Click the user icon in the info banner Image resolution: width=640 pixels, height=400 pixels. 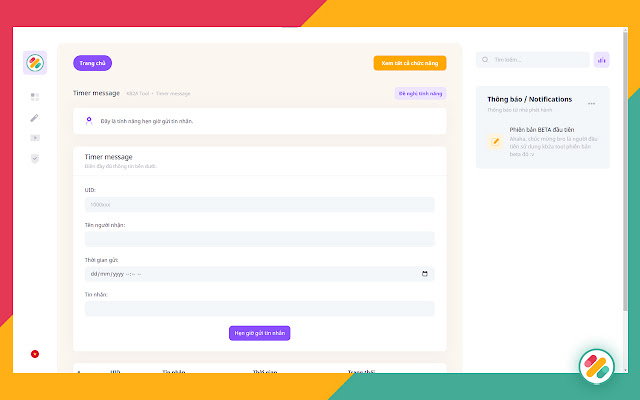pyautogui.click(x=89, y=121)
